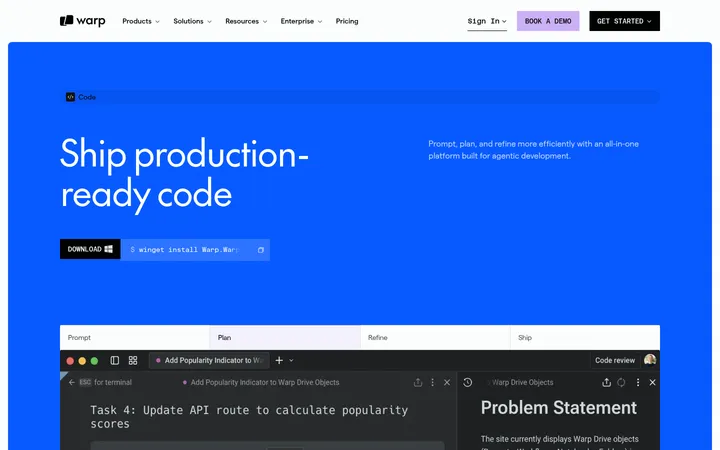Open the Ship tab
Screen dimensions: 720x450
pos(585,338)
